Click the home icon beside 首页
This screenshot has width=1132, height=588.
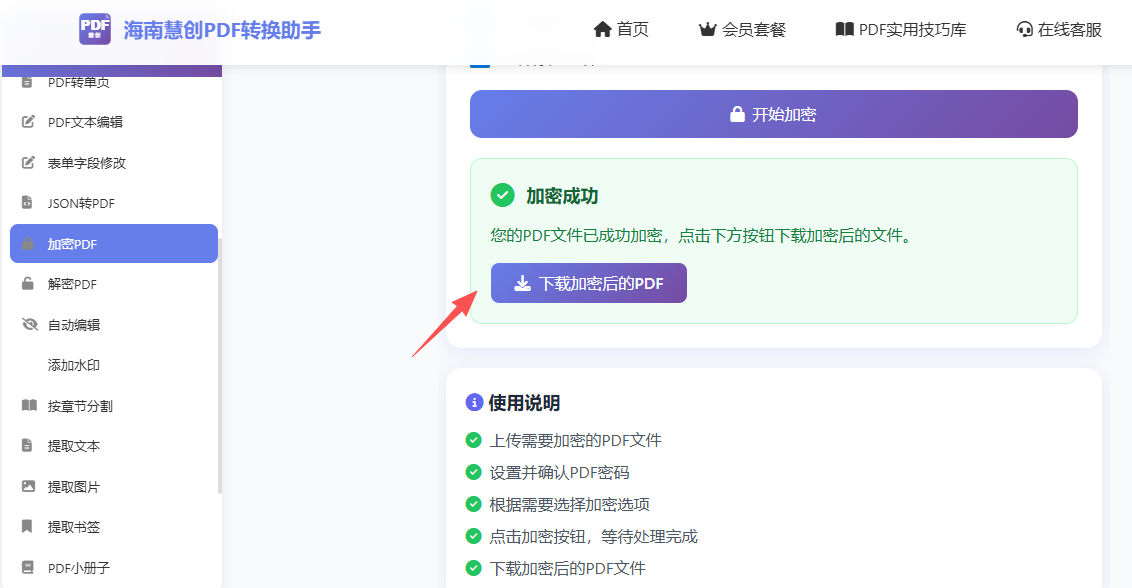pos(602,30)
